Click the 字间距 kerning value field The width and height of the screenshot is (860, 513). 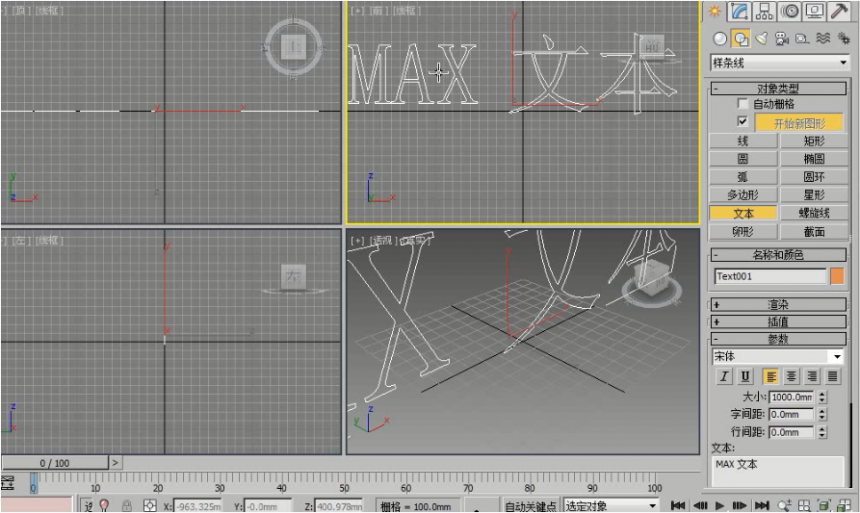pyautogui.click(x=791, y=414)
